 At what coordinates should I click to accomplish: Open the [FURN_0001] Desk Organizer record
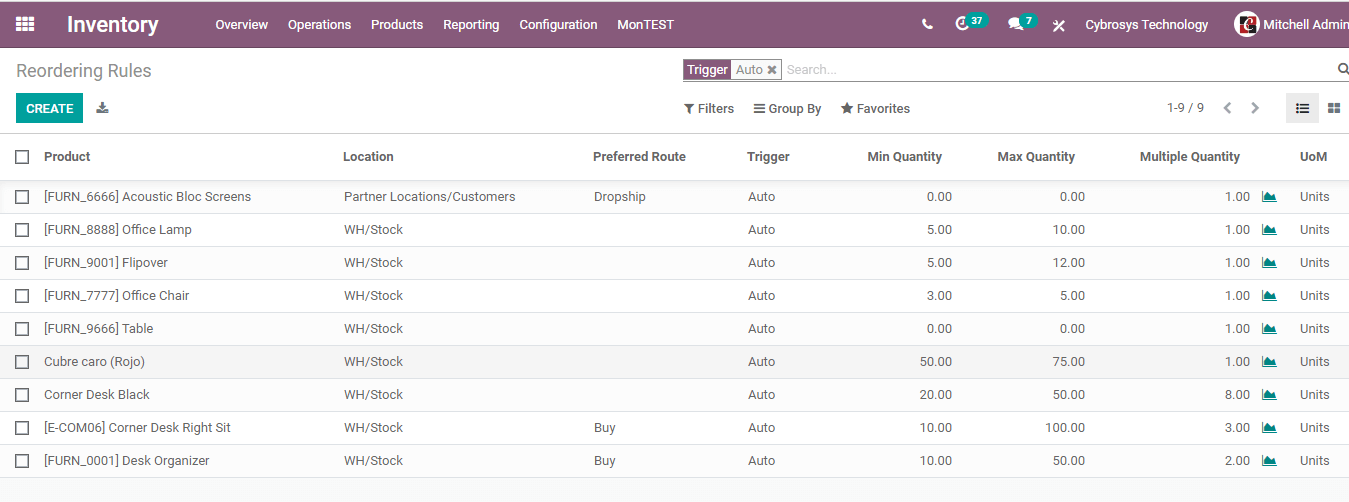coord(127,461)
